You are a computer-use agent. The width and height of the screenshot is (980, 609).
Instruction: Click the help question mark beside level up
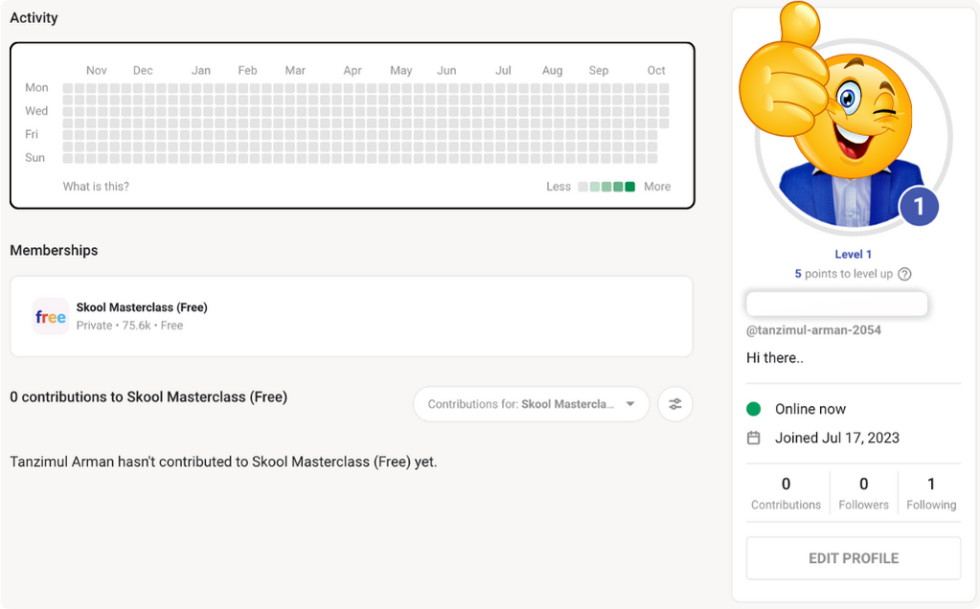point(904,274)
